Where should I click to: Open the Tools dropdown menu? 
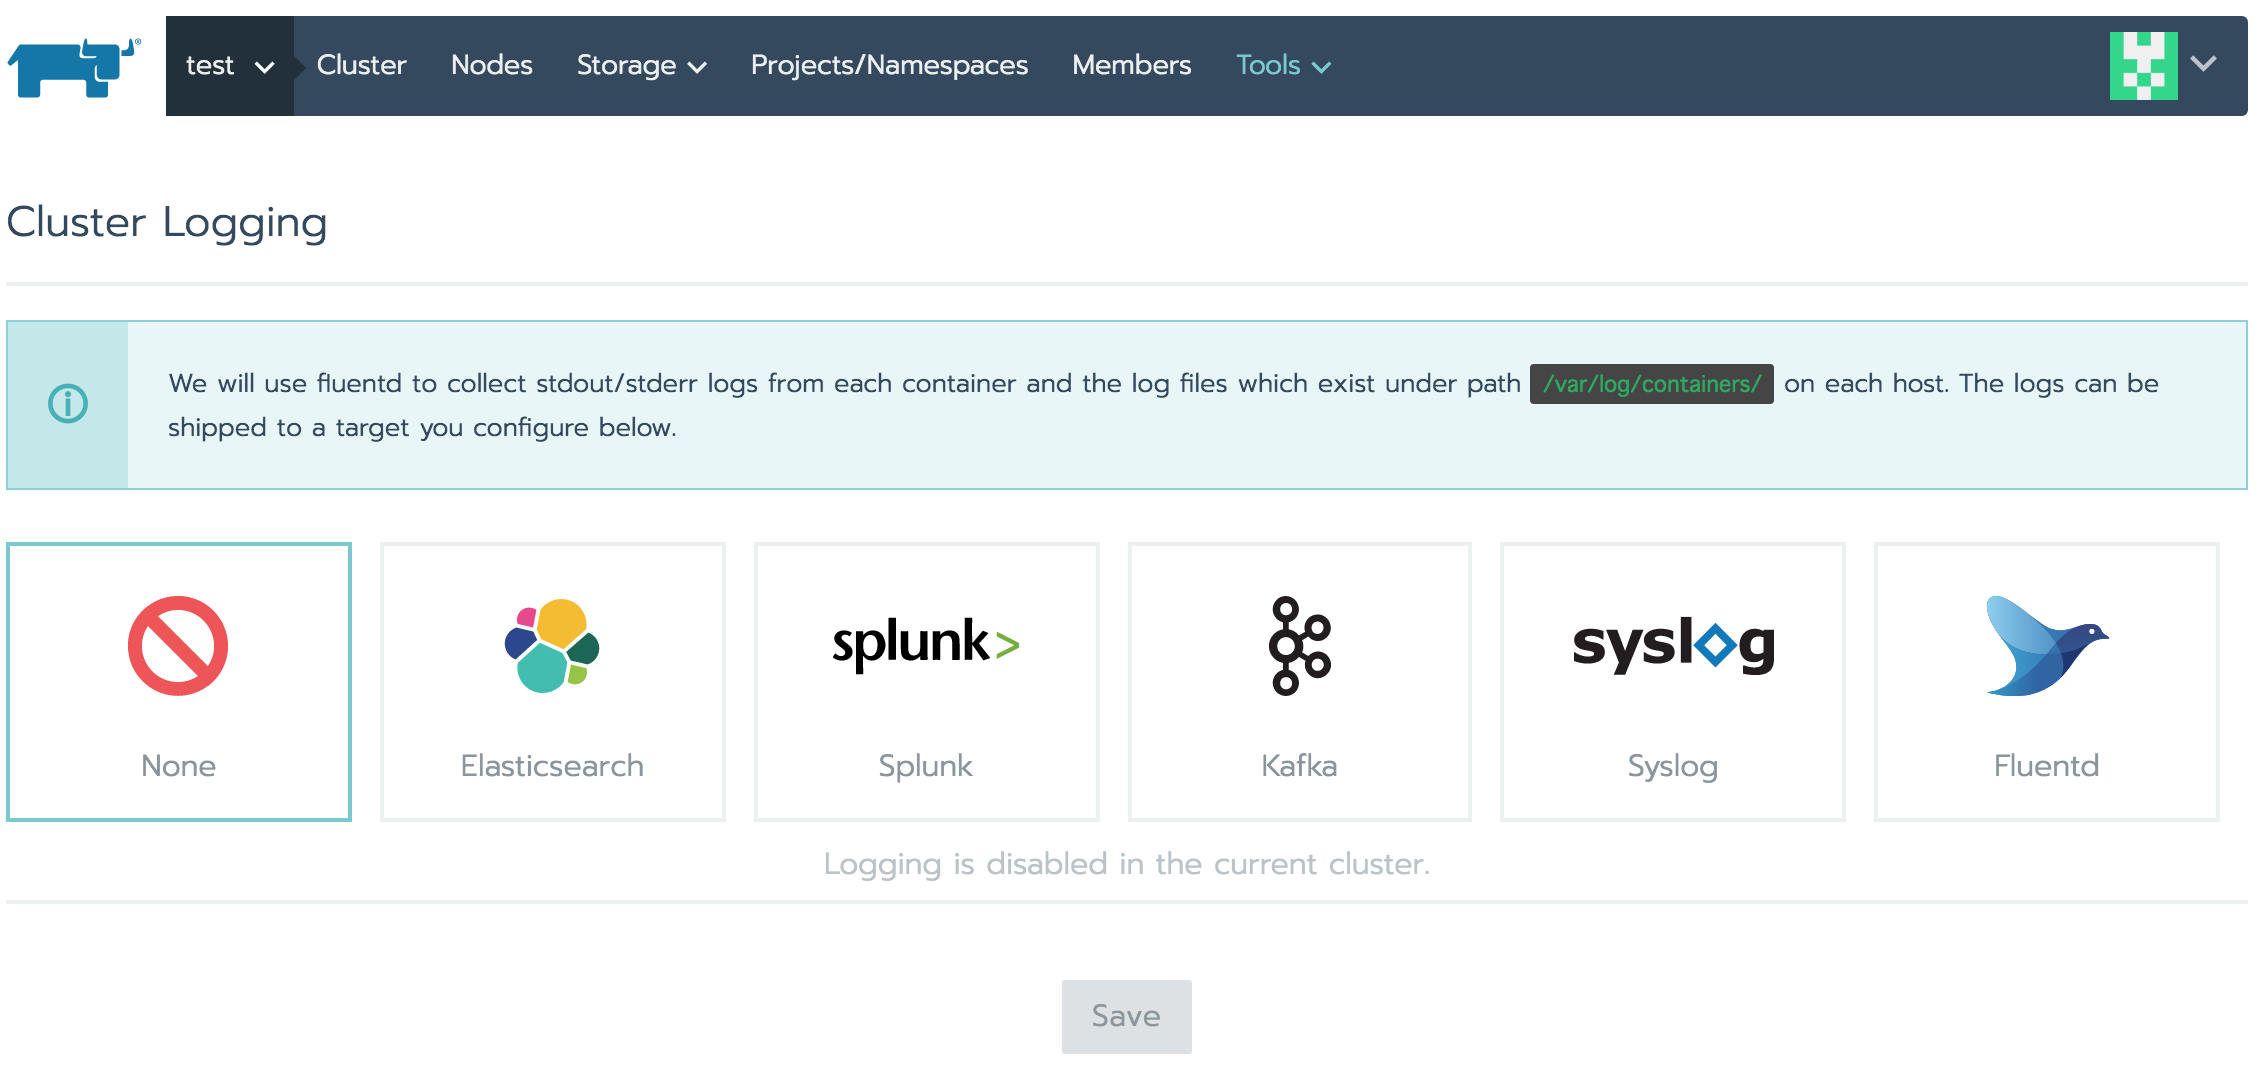point(1283,66)
